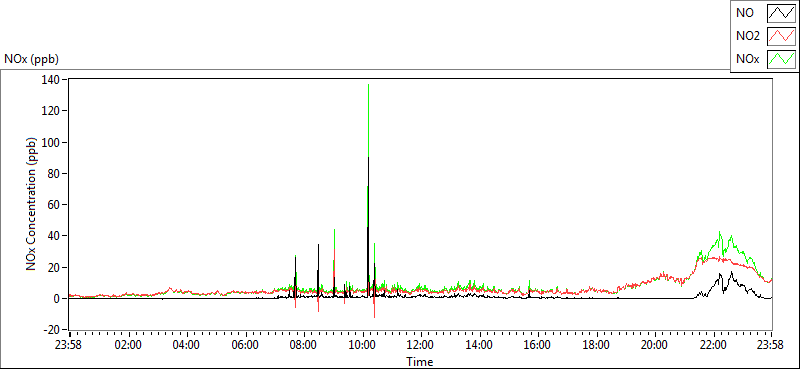The image size is (800, 369).
Task: Click the rightmost 23:58 time label
Action: (771, 345)
